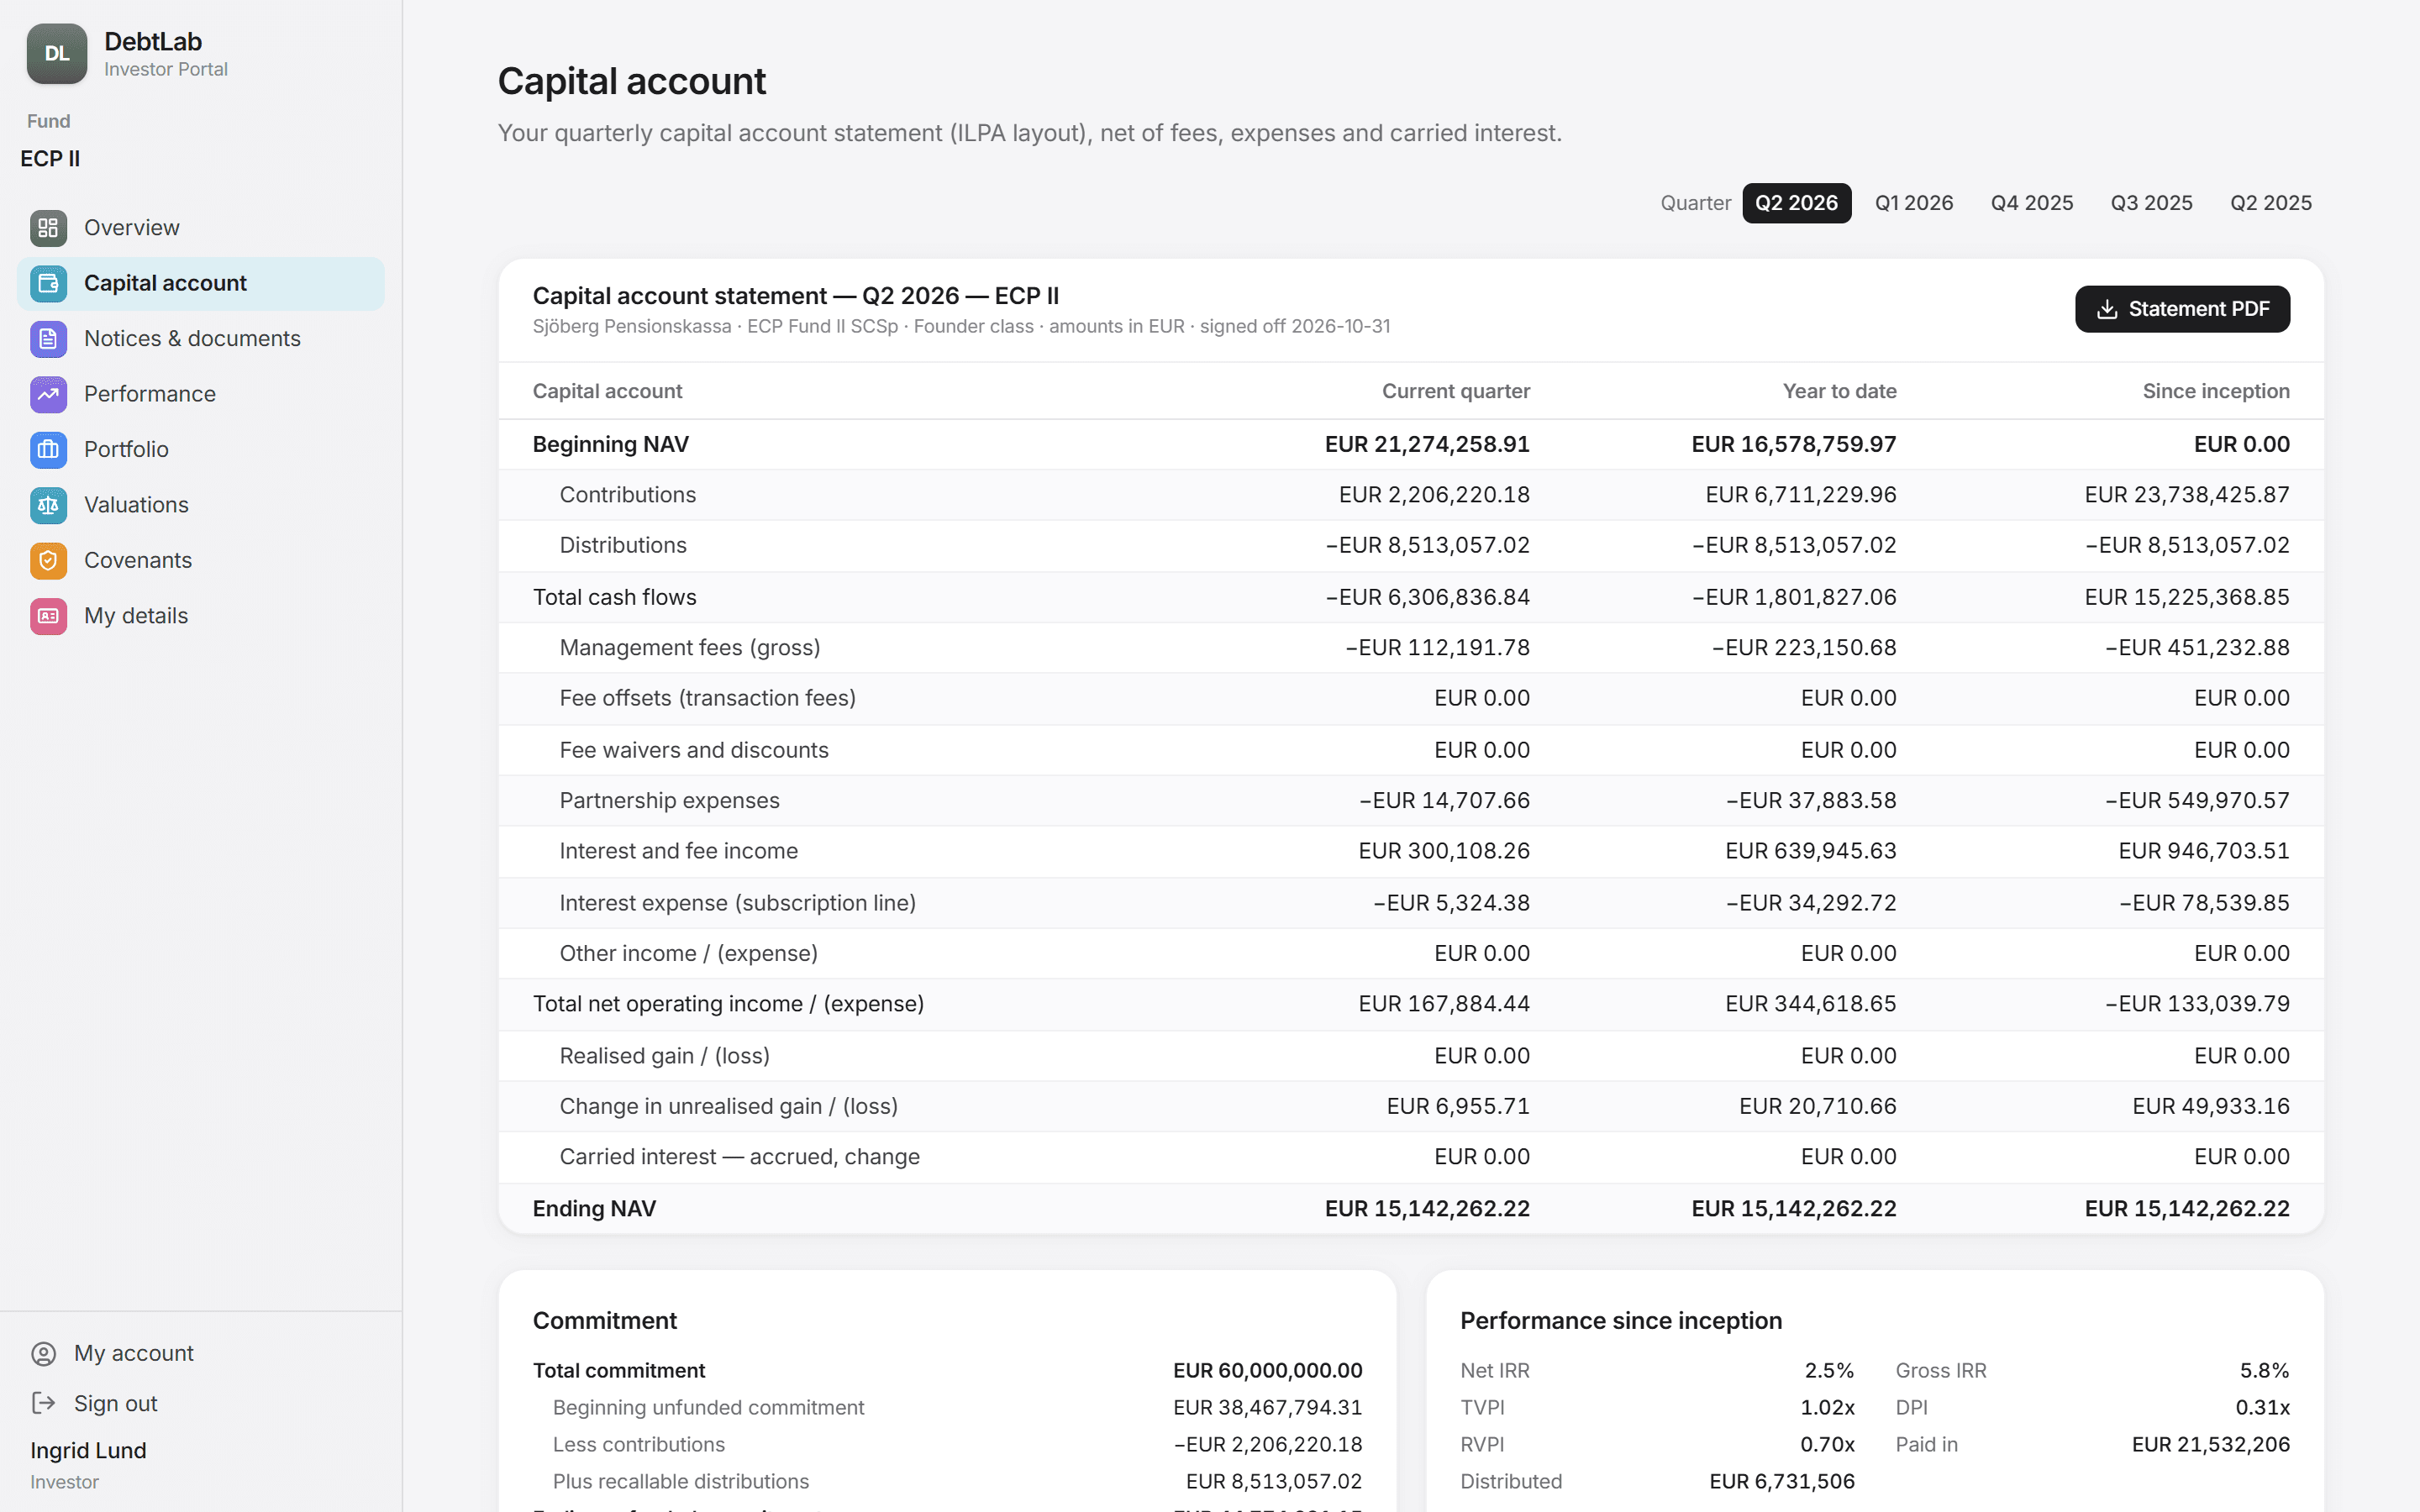This screenshot has height=1512, width=2420.
Task: Open the My account label link
Action: (134, 1353)
